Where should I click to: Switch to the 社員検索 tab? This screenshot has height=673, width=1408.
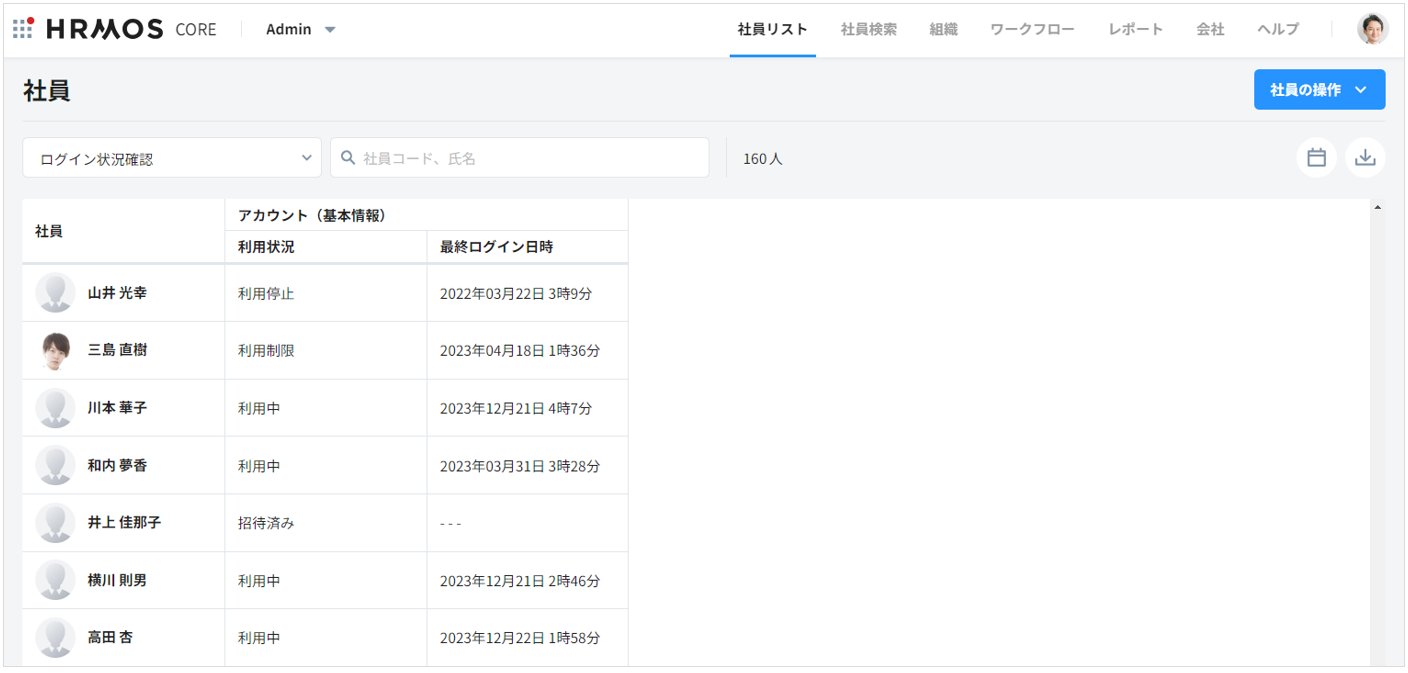(868, 29)
